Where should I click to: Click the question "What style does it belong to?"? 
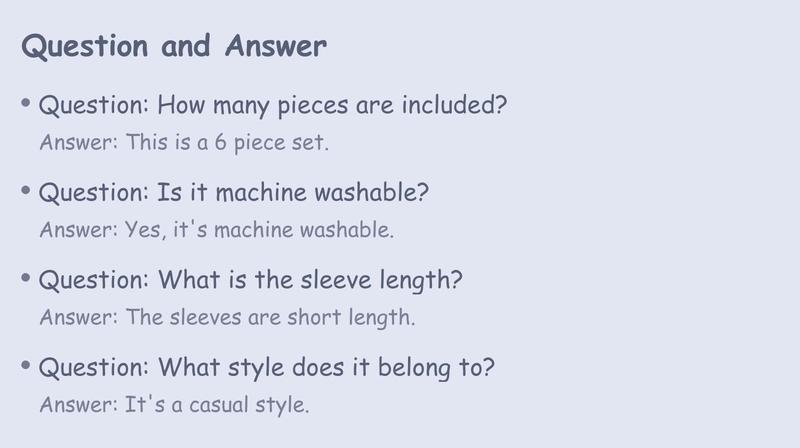tap(327, 368)
